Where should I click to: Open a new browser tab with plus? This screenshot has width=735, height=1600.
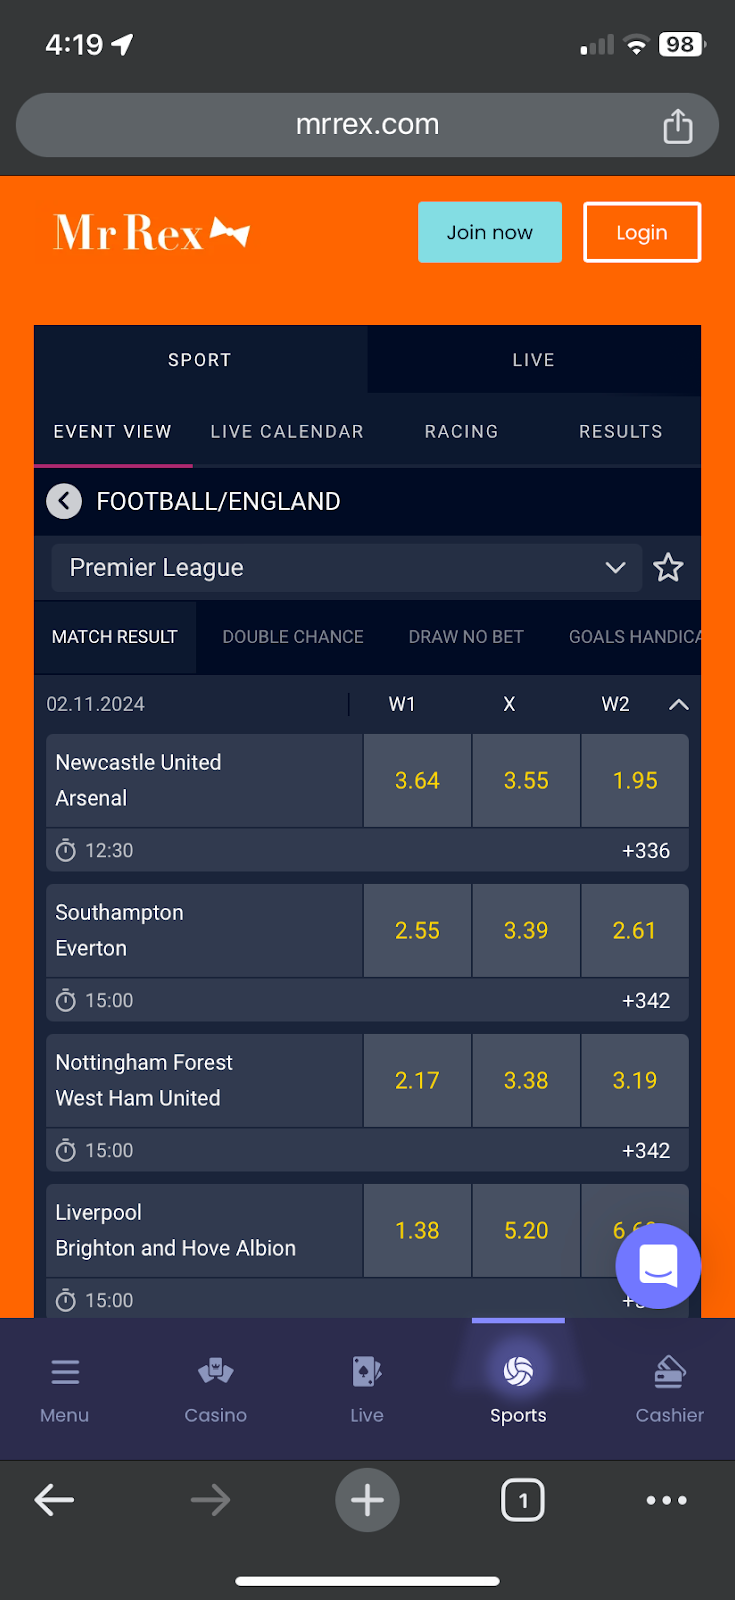coord(367,1500)
